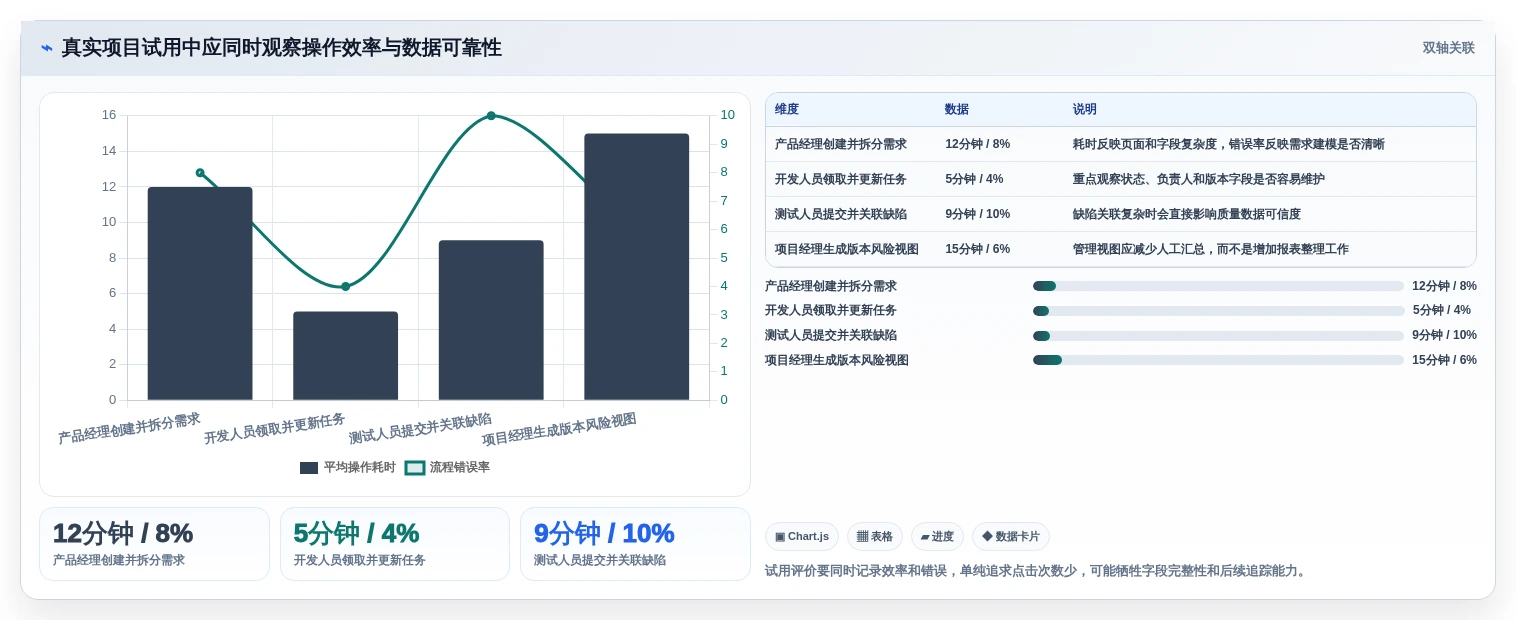The height and width of the screenshot is (620, 1516).
Task: Click the 进度 tag chip
Action: pos(937,536)
